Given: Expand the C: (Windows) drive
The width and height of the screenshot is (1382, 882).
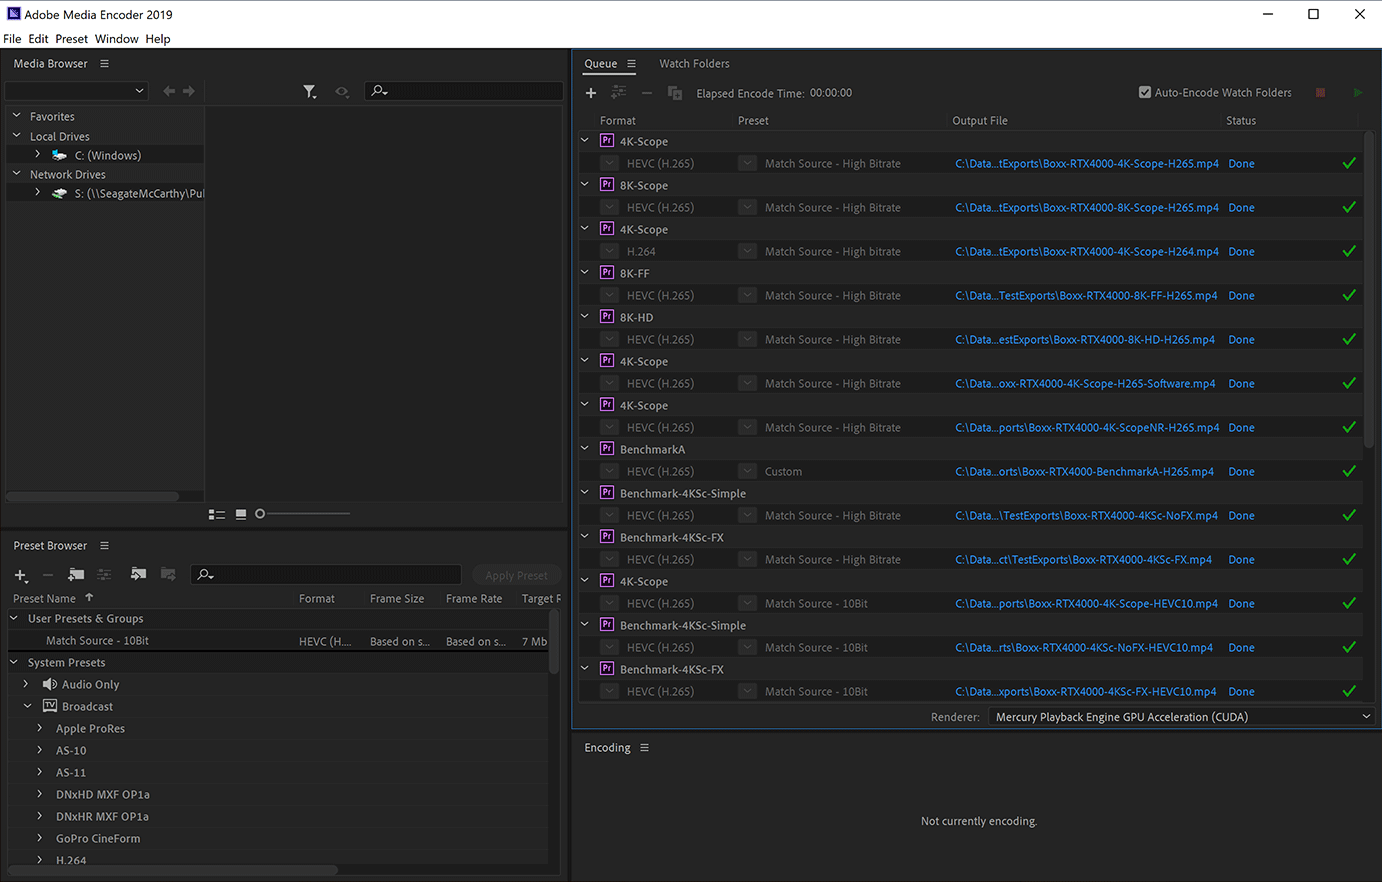Looking at the screenshot, I should [38, 155].
